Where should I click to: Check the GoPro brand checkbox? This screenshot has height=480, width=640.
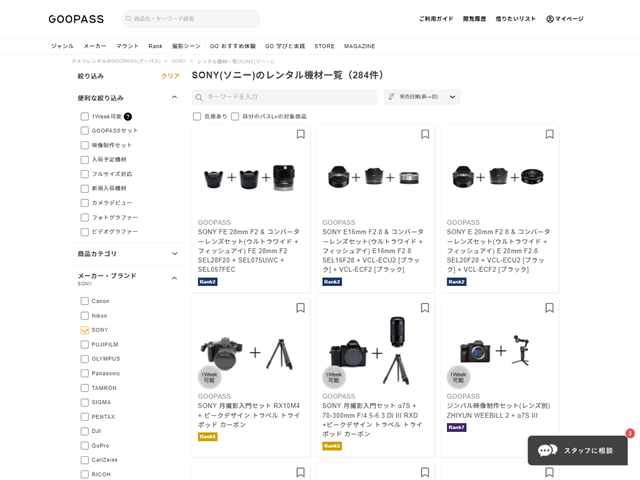click(x=84, y=445)
